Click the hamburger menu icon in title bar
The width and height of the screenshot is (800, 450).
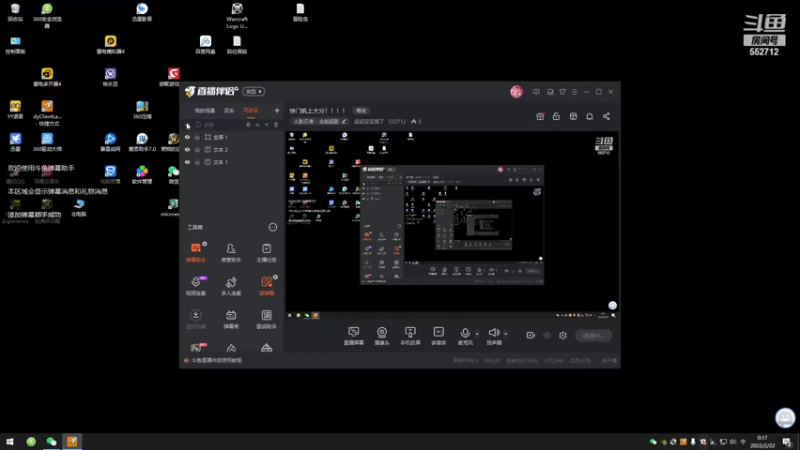pyautogui.click(x=574, y=92)
